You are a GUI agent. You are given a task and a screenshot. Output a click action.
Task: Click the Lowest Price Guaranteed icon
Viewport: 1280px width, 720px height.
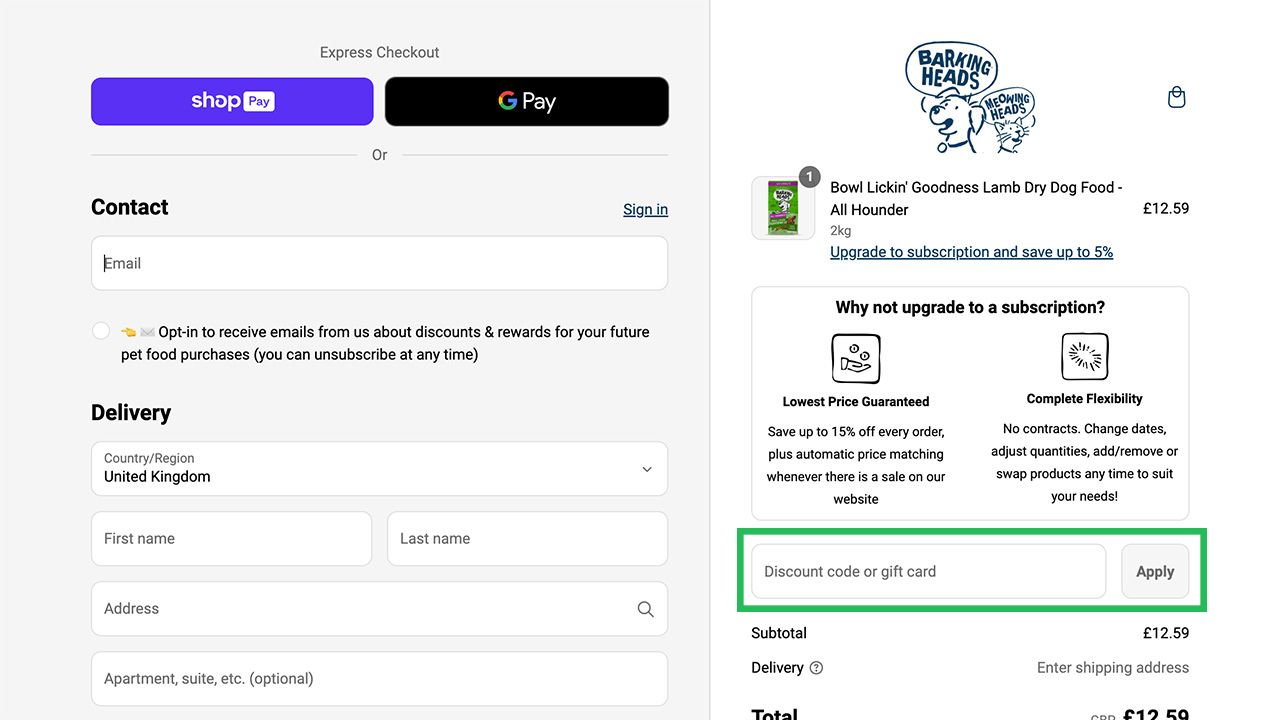pyautogui.click(x=856, y=359)
